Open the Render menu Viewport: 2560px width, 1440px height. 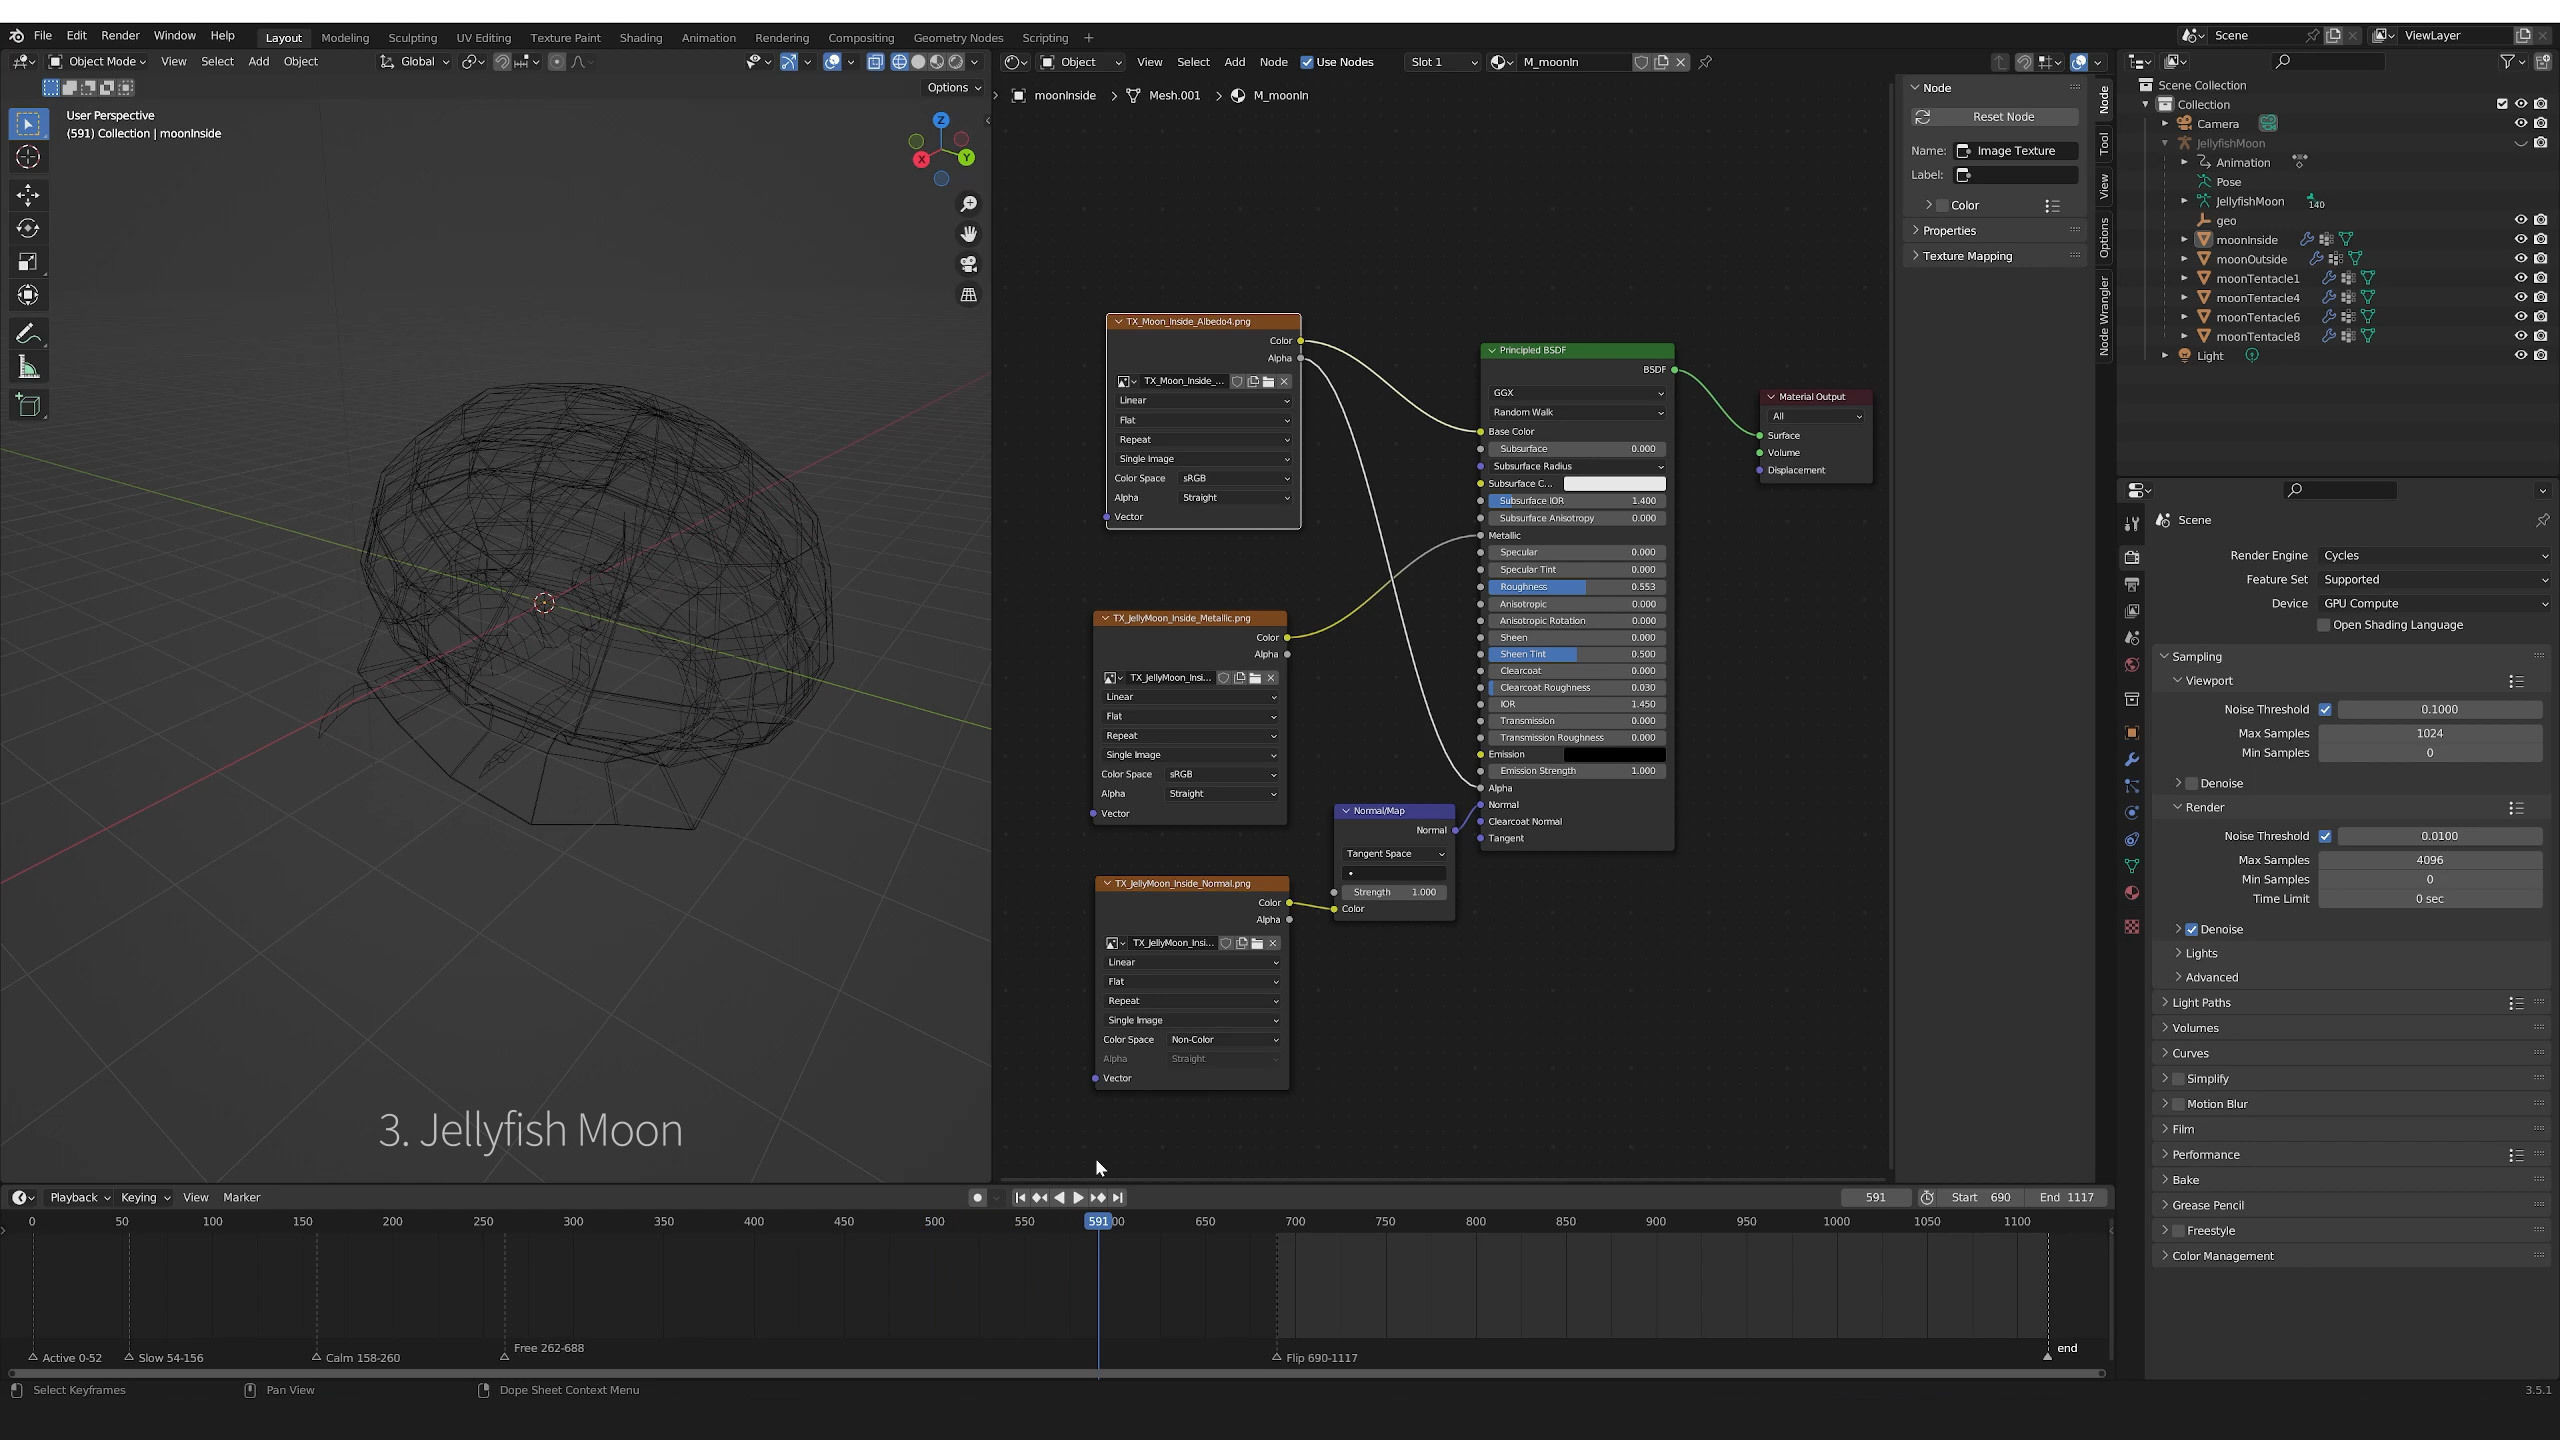coord(120,35)
